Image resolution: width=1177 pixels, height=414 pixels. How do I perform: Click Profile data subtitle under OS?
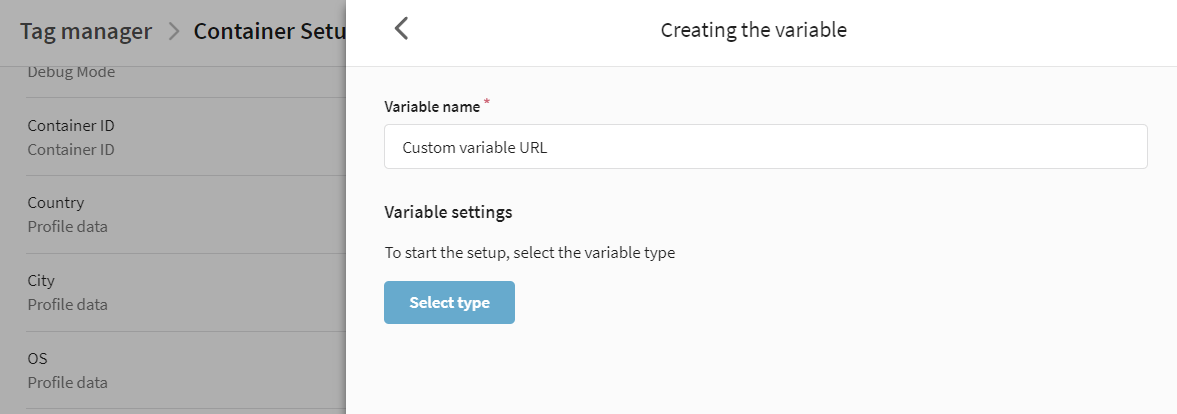(x=68, y=382)
